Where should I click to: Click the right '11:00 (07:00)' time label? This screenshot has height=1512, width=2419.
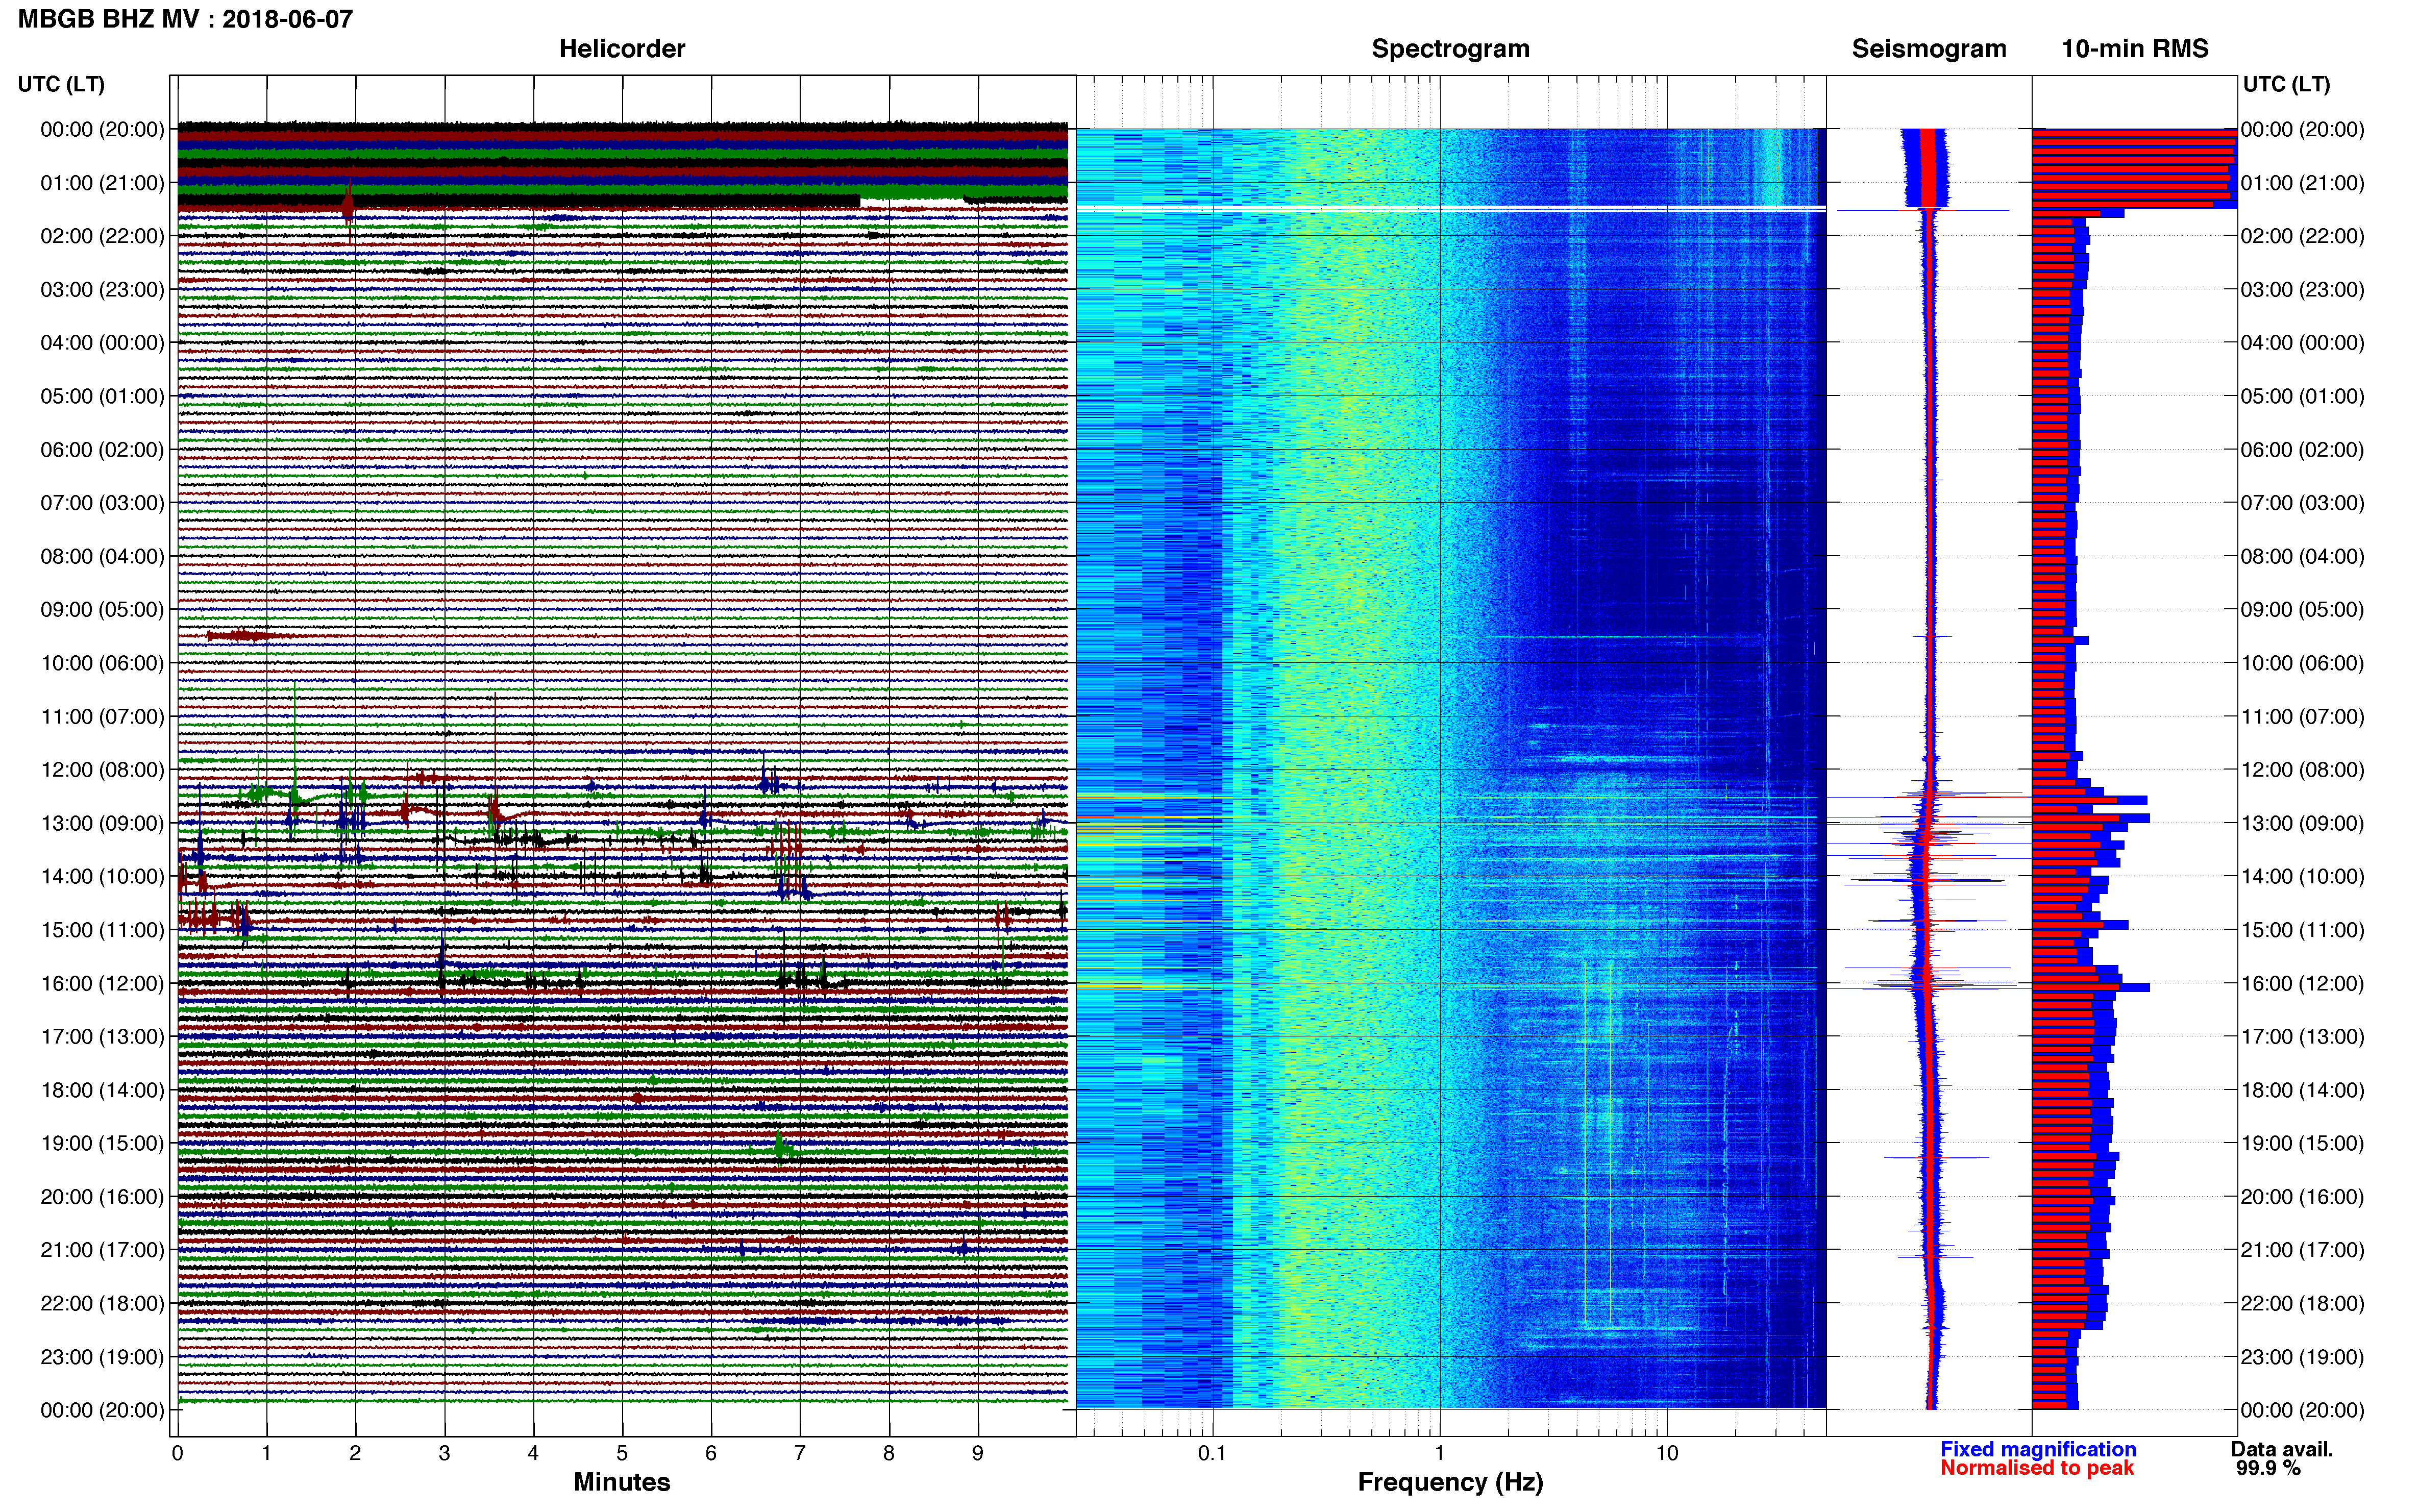[2302, 716]
